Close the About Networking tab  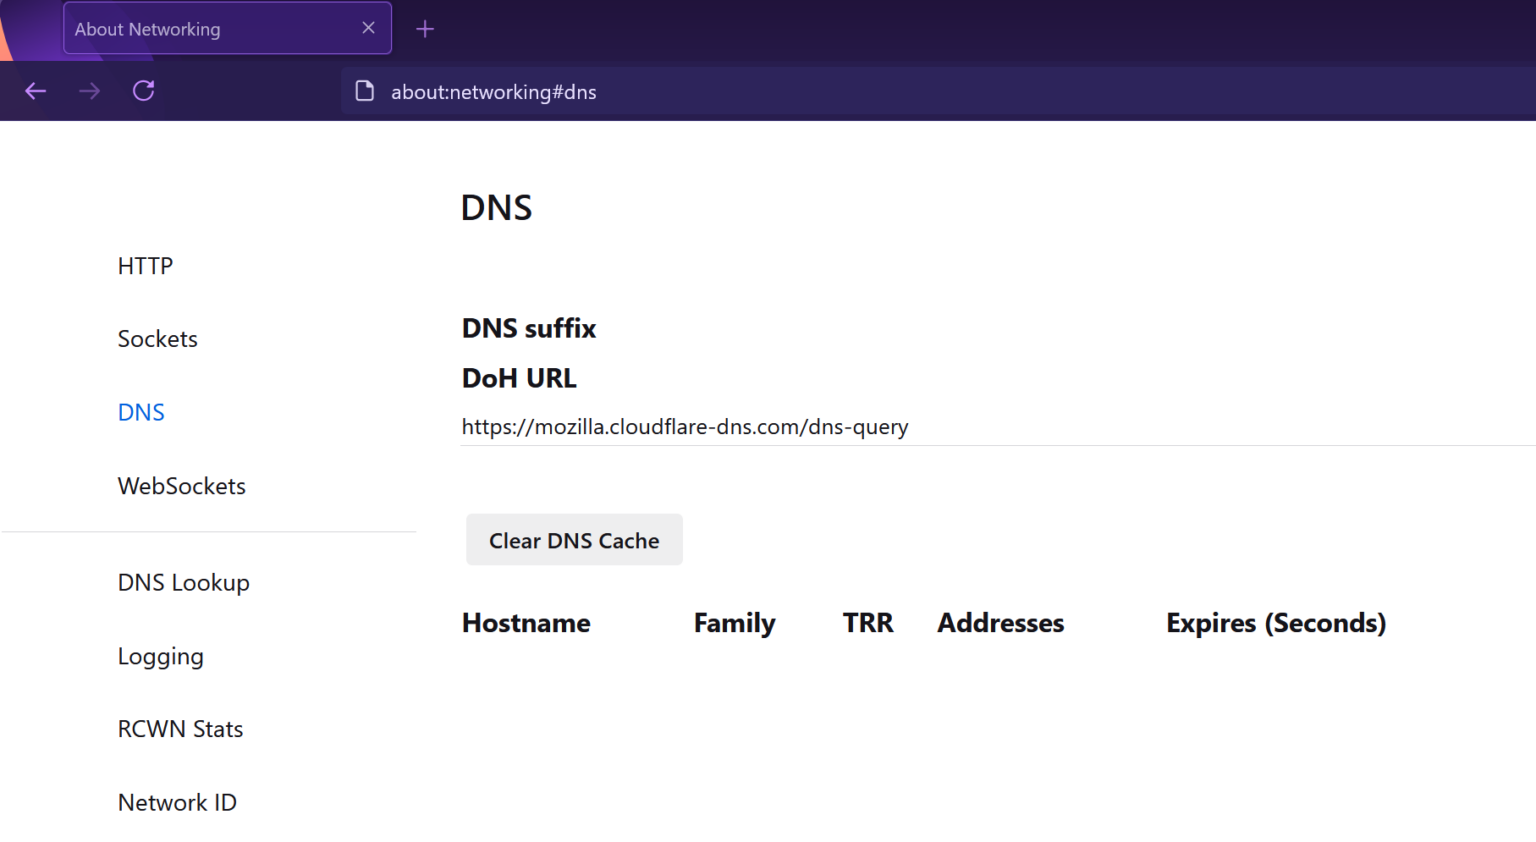click(367, 28)
